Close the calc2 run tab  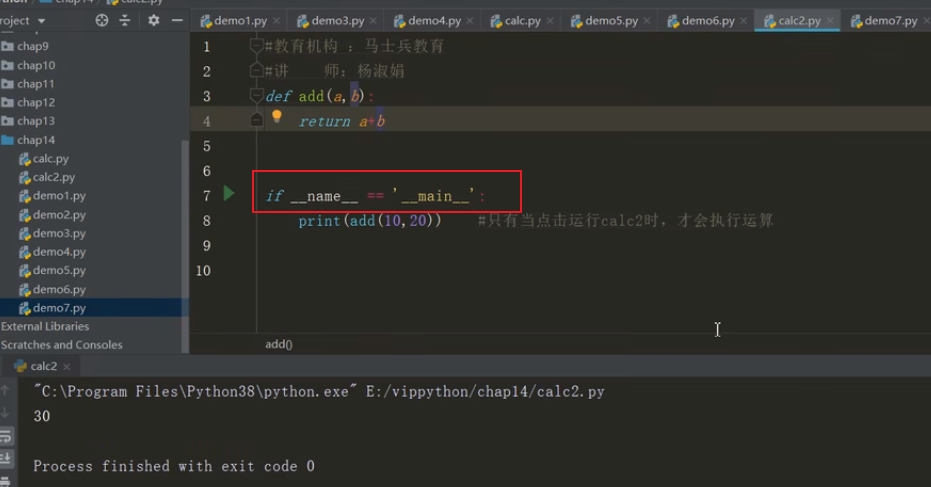66,367
